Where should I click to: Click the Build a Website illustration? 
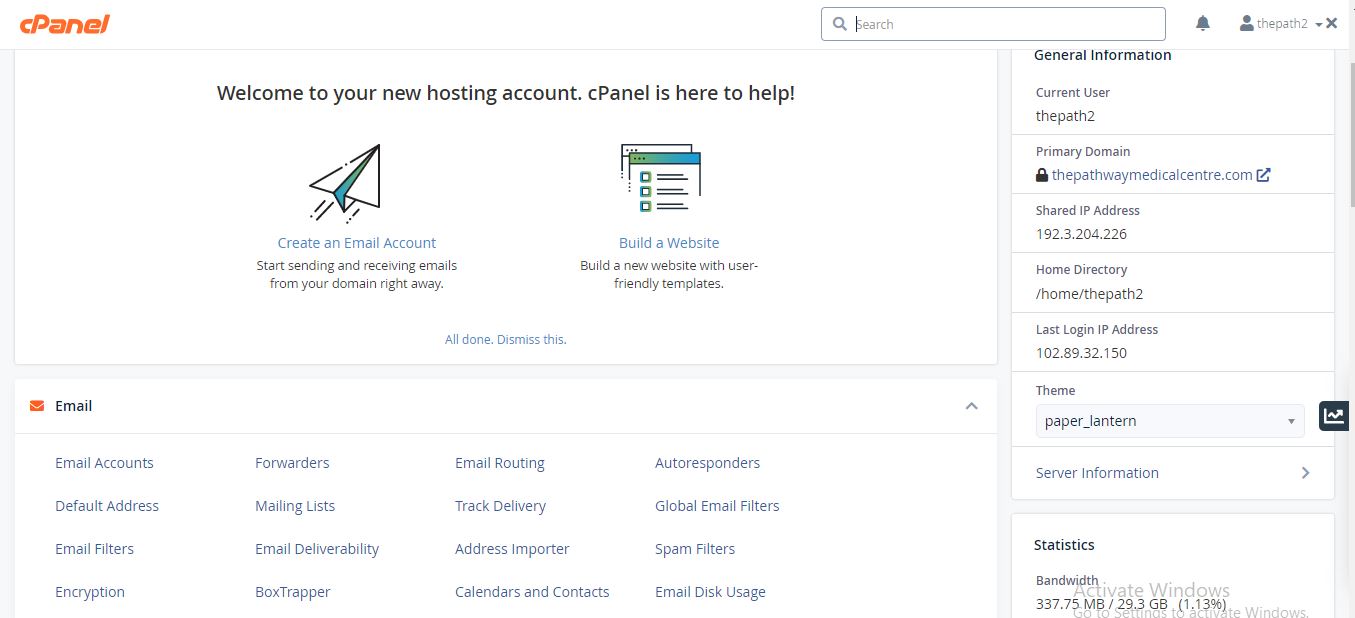(661, 178)
